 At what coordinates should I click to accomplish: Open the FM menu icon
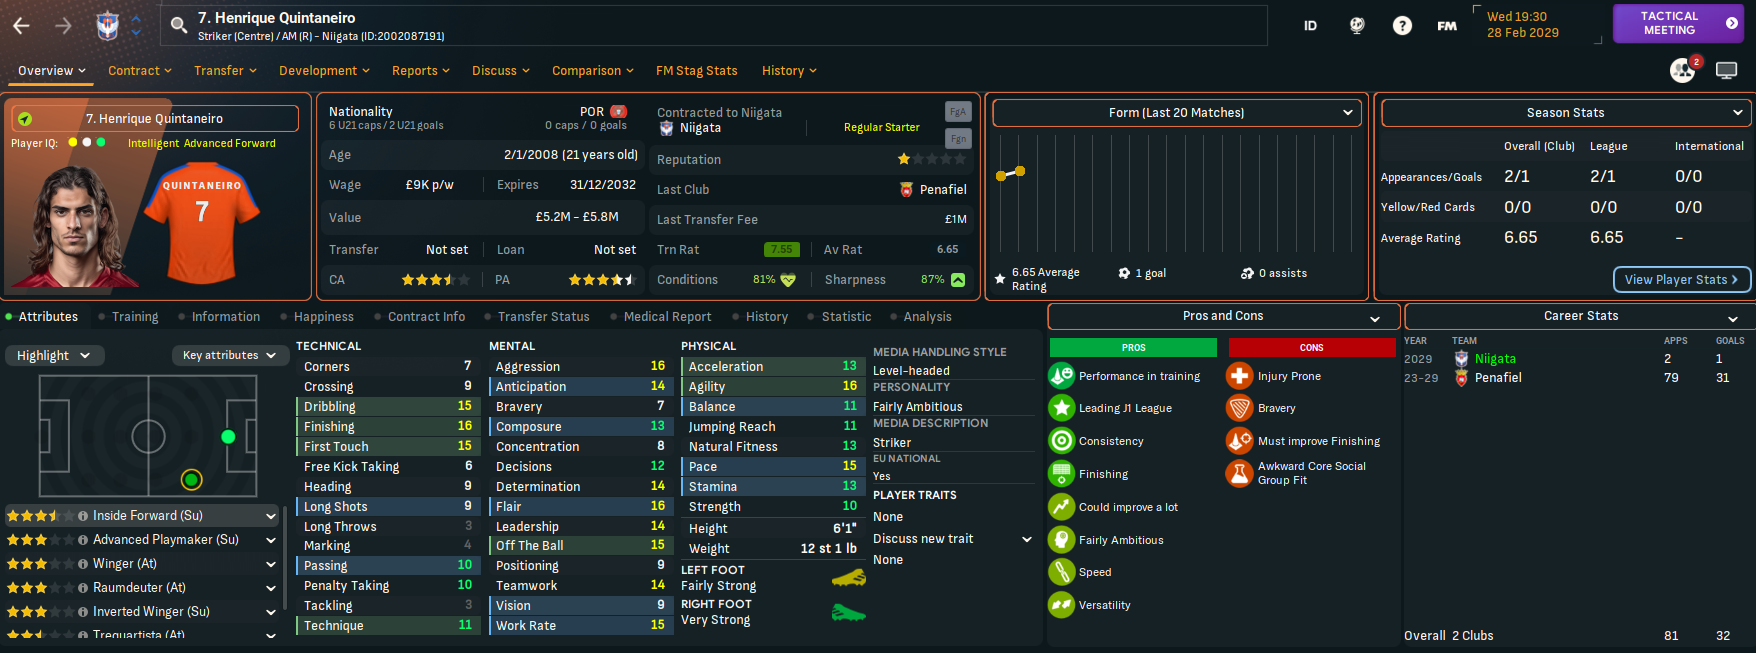(1447, 26)
